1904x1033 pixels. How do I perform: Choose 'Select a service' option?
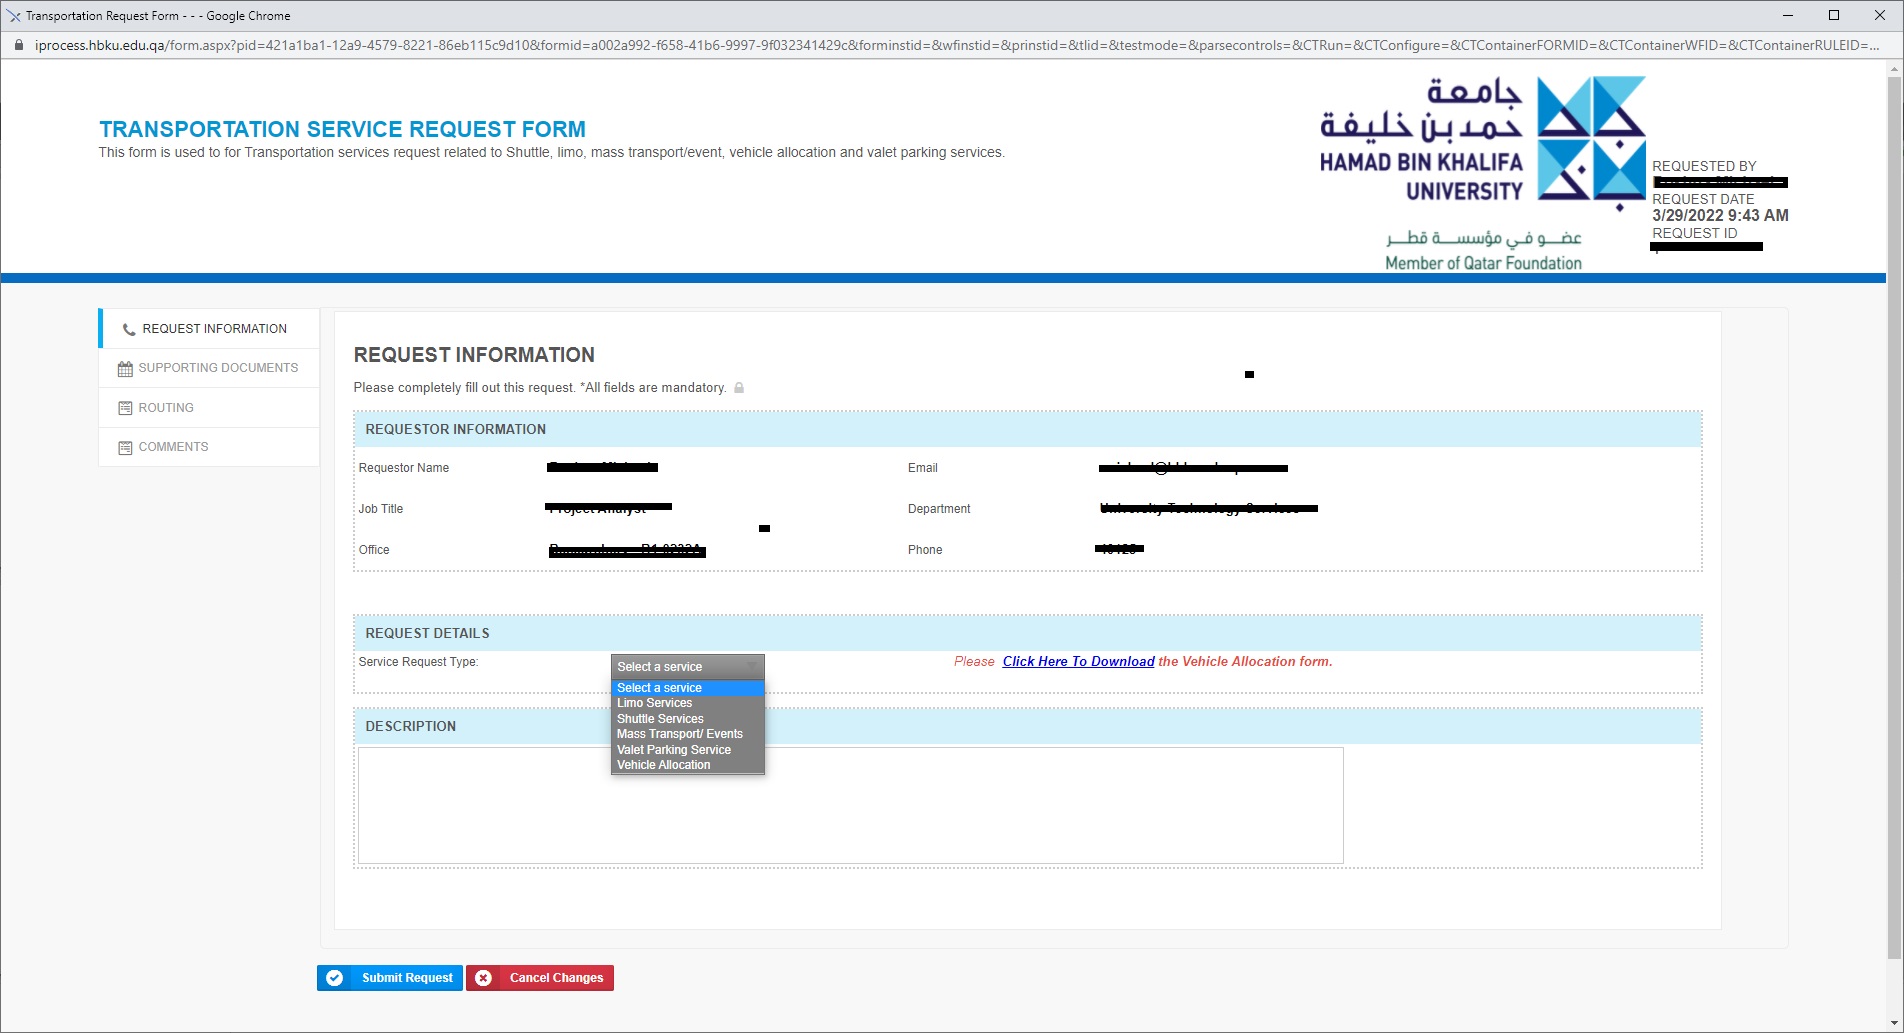coord(688,688)
